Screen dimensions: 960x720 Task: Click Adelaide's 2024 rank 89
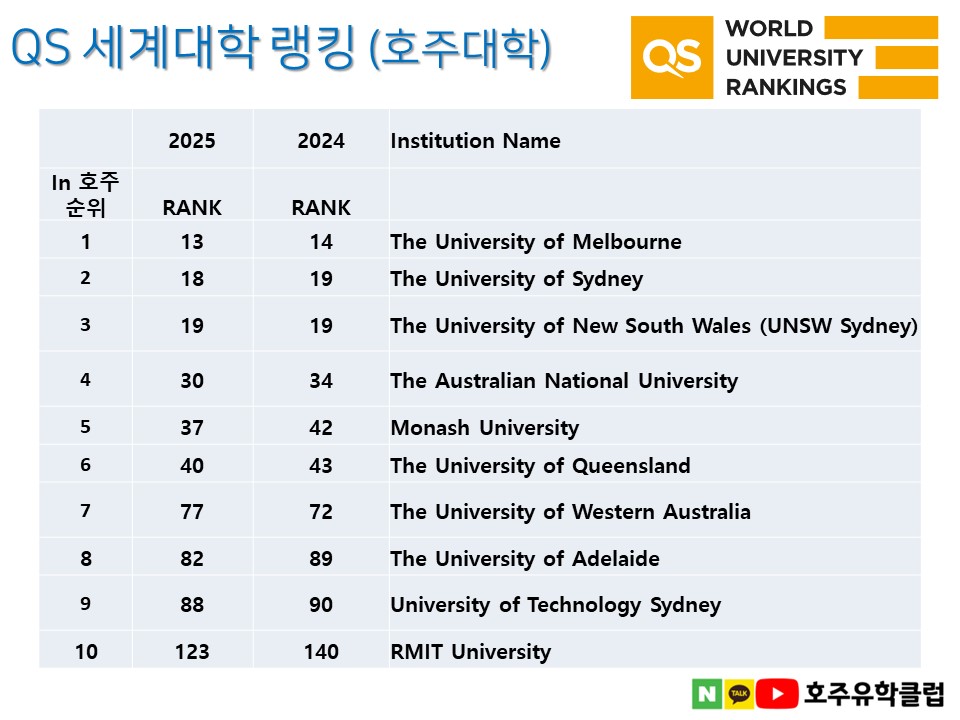point(321,558)
